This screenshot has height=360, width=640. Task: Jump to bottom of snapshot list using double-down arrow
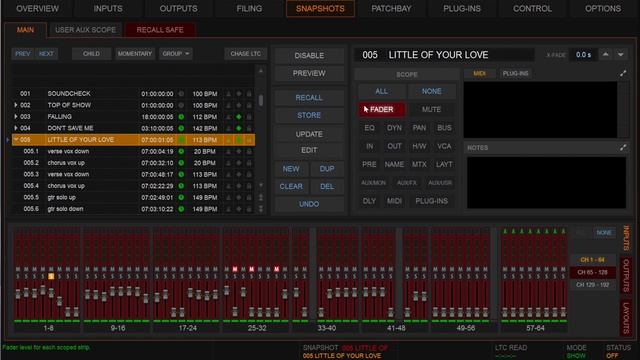261,209
